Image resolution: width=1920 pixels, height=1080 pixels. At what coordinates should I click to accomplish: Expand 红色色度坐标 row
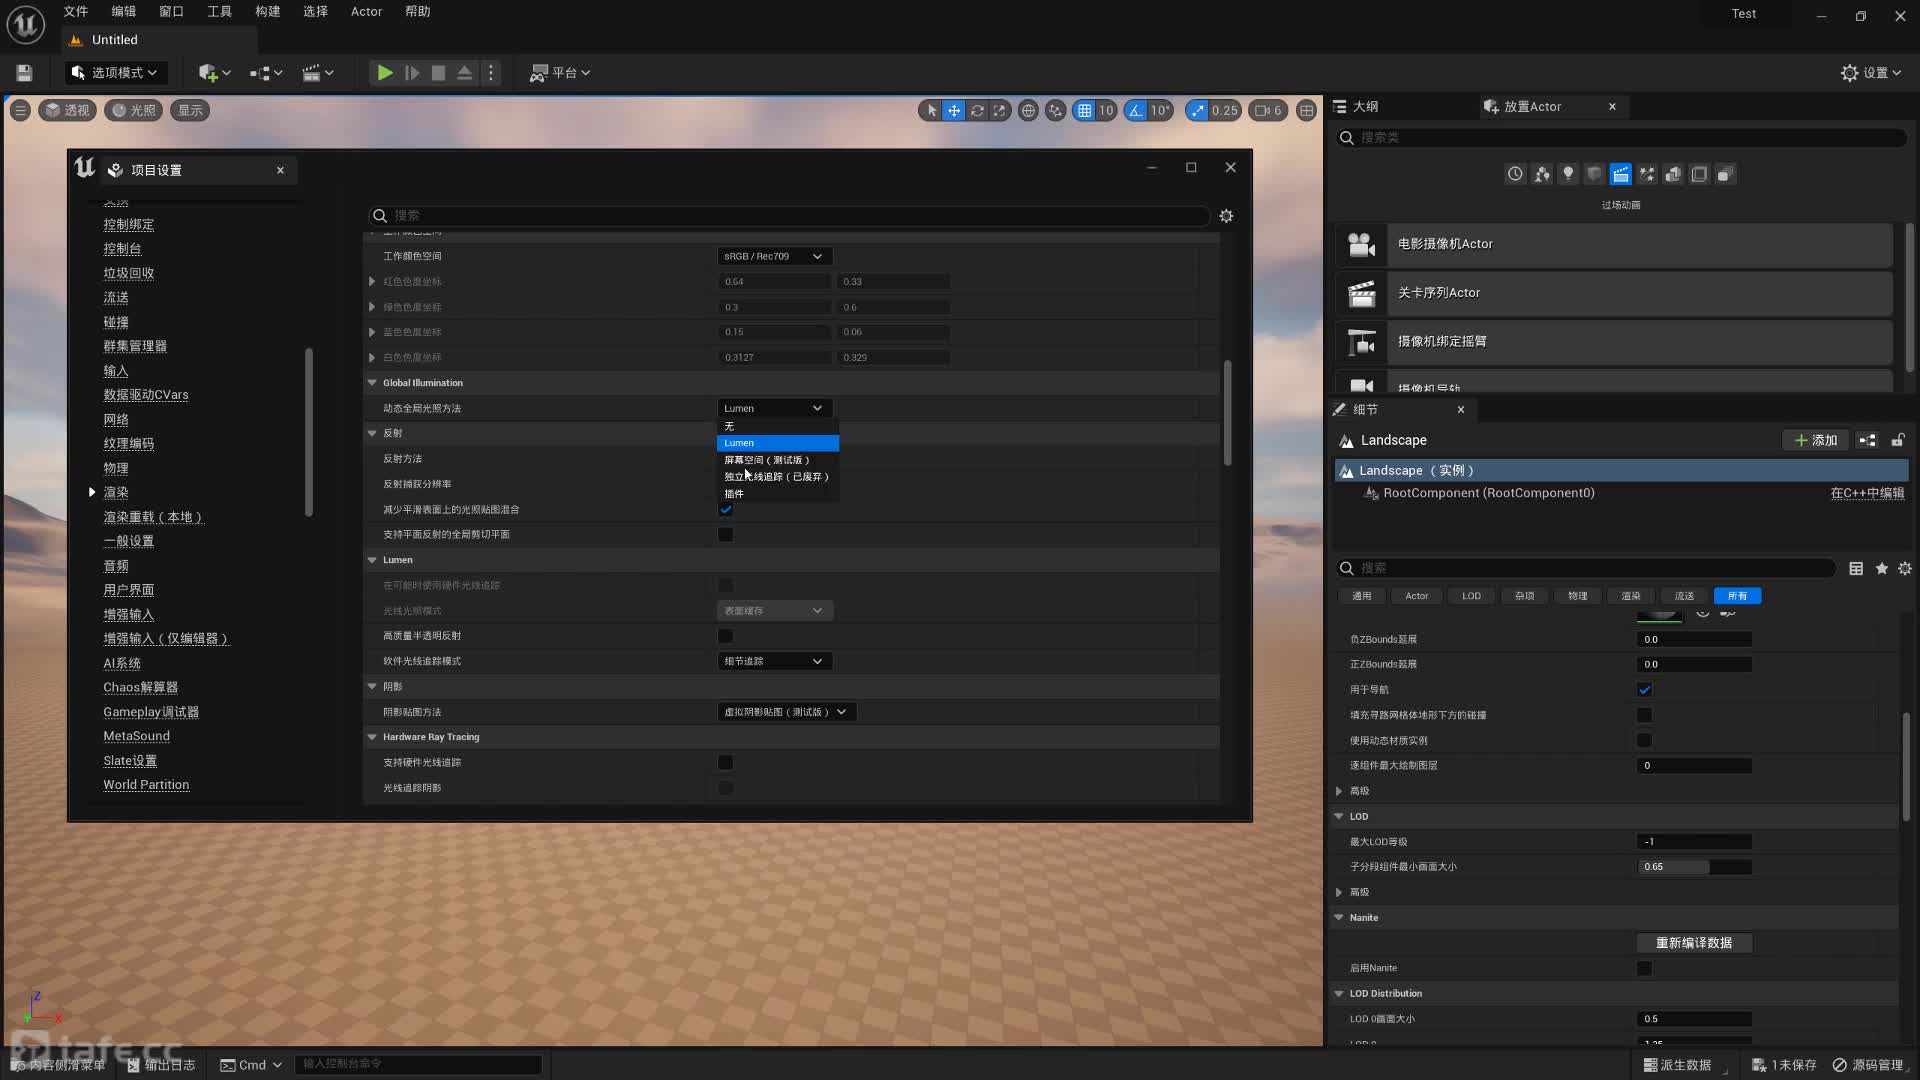[372, 282]
